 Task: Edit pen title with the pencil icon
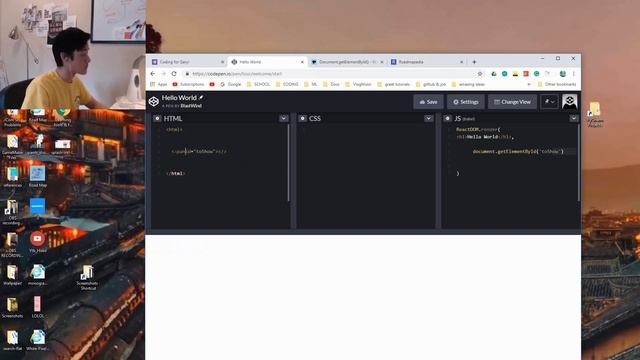click(x=201, y=98)
